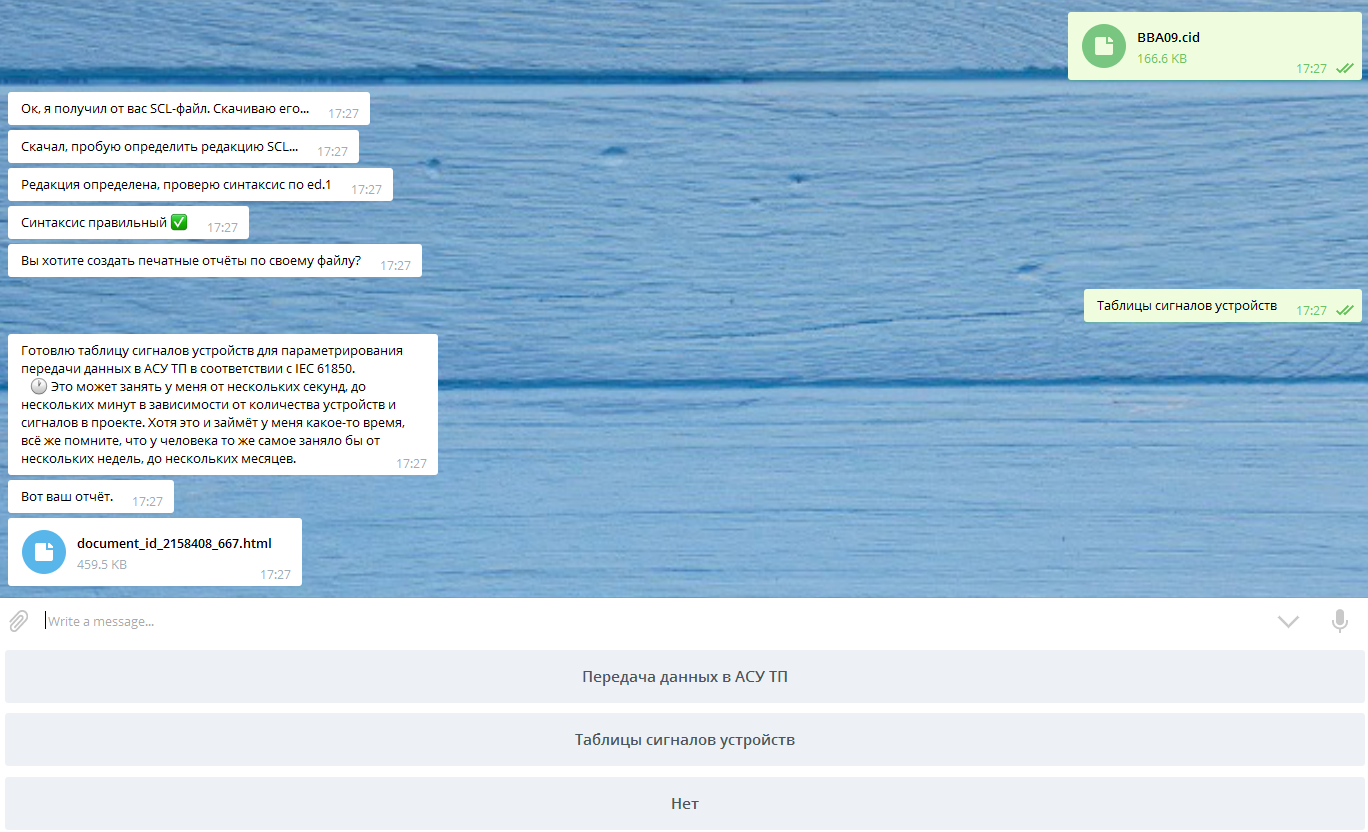This screenshot has width=1368, height=832.
Task: Select the 'Нет' reply button
Action: pos(684,803)
